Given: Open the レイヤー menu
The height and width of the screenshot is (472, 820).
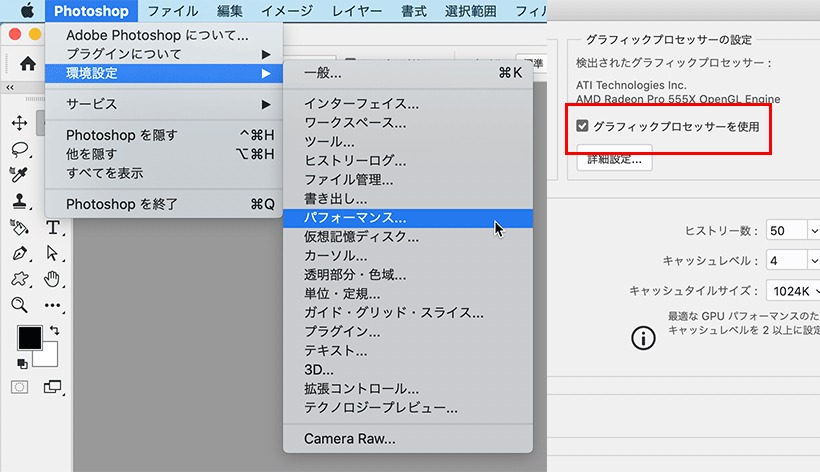Looking at the screenshot, I should point(357,11).
